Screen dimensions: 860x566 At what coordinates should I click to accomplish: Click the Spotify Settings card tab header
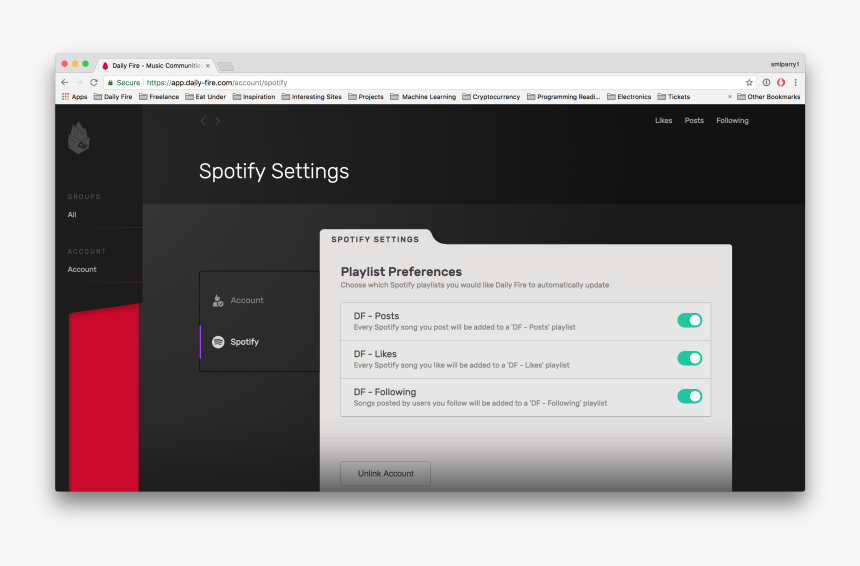coord(375,239)
